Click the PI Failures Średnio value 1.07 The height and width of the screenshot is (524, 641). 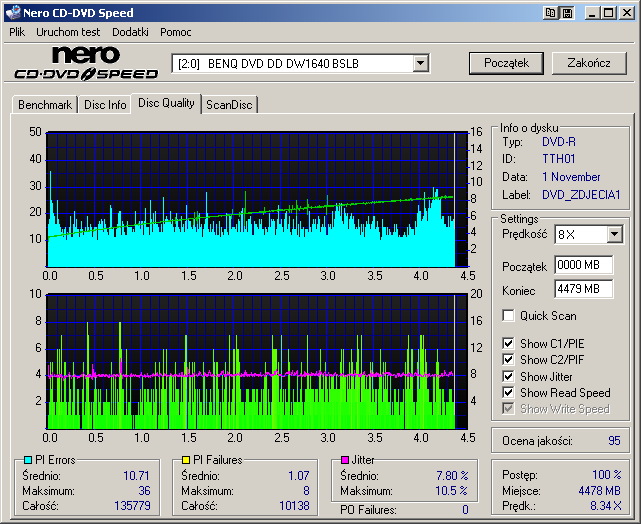pos(298,475)
